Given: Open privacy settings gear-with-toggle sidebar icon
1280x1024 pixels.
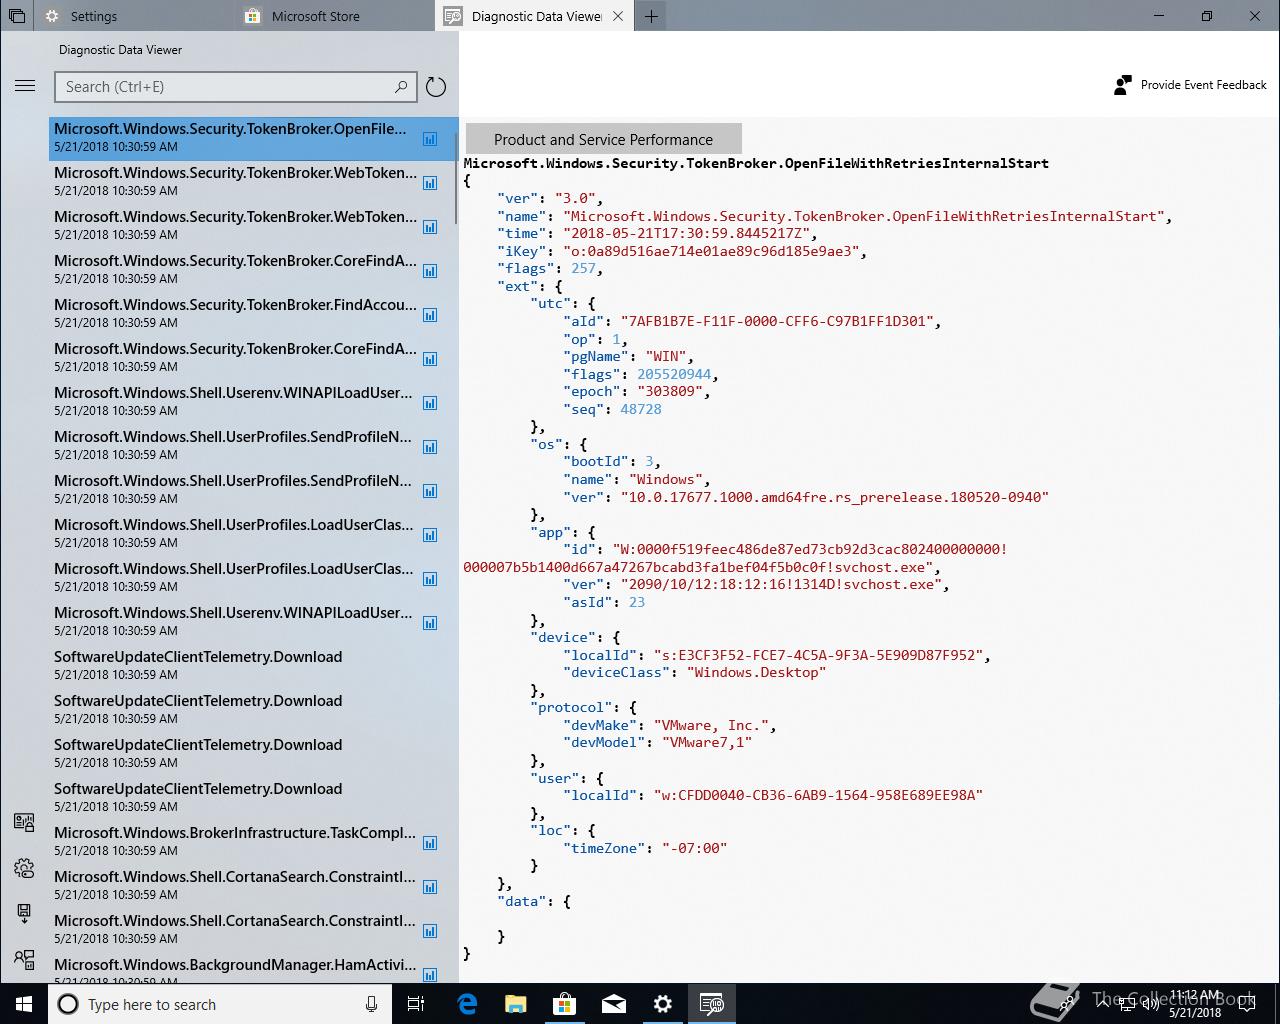Looking at the screenshot, I should tap(25, 868).
